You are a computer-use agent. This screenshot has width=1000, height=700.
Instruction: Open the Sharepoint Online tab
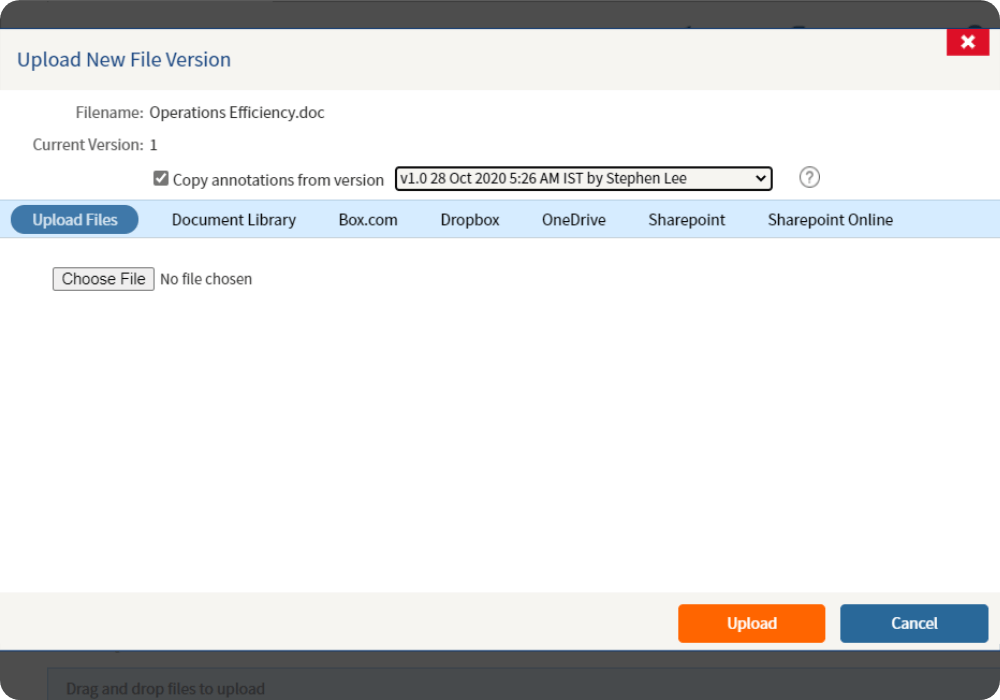pos(830,220)
